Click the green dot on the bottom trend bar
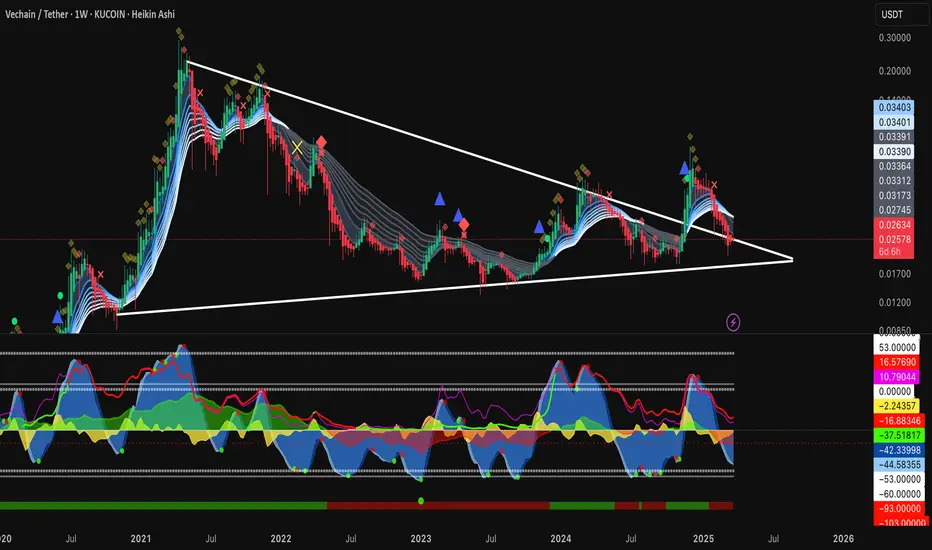The height and width of the screenshot is (550, 932). (421, 501)
